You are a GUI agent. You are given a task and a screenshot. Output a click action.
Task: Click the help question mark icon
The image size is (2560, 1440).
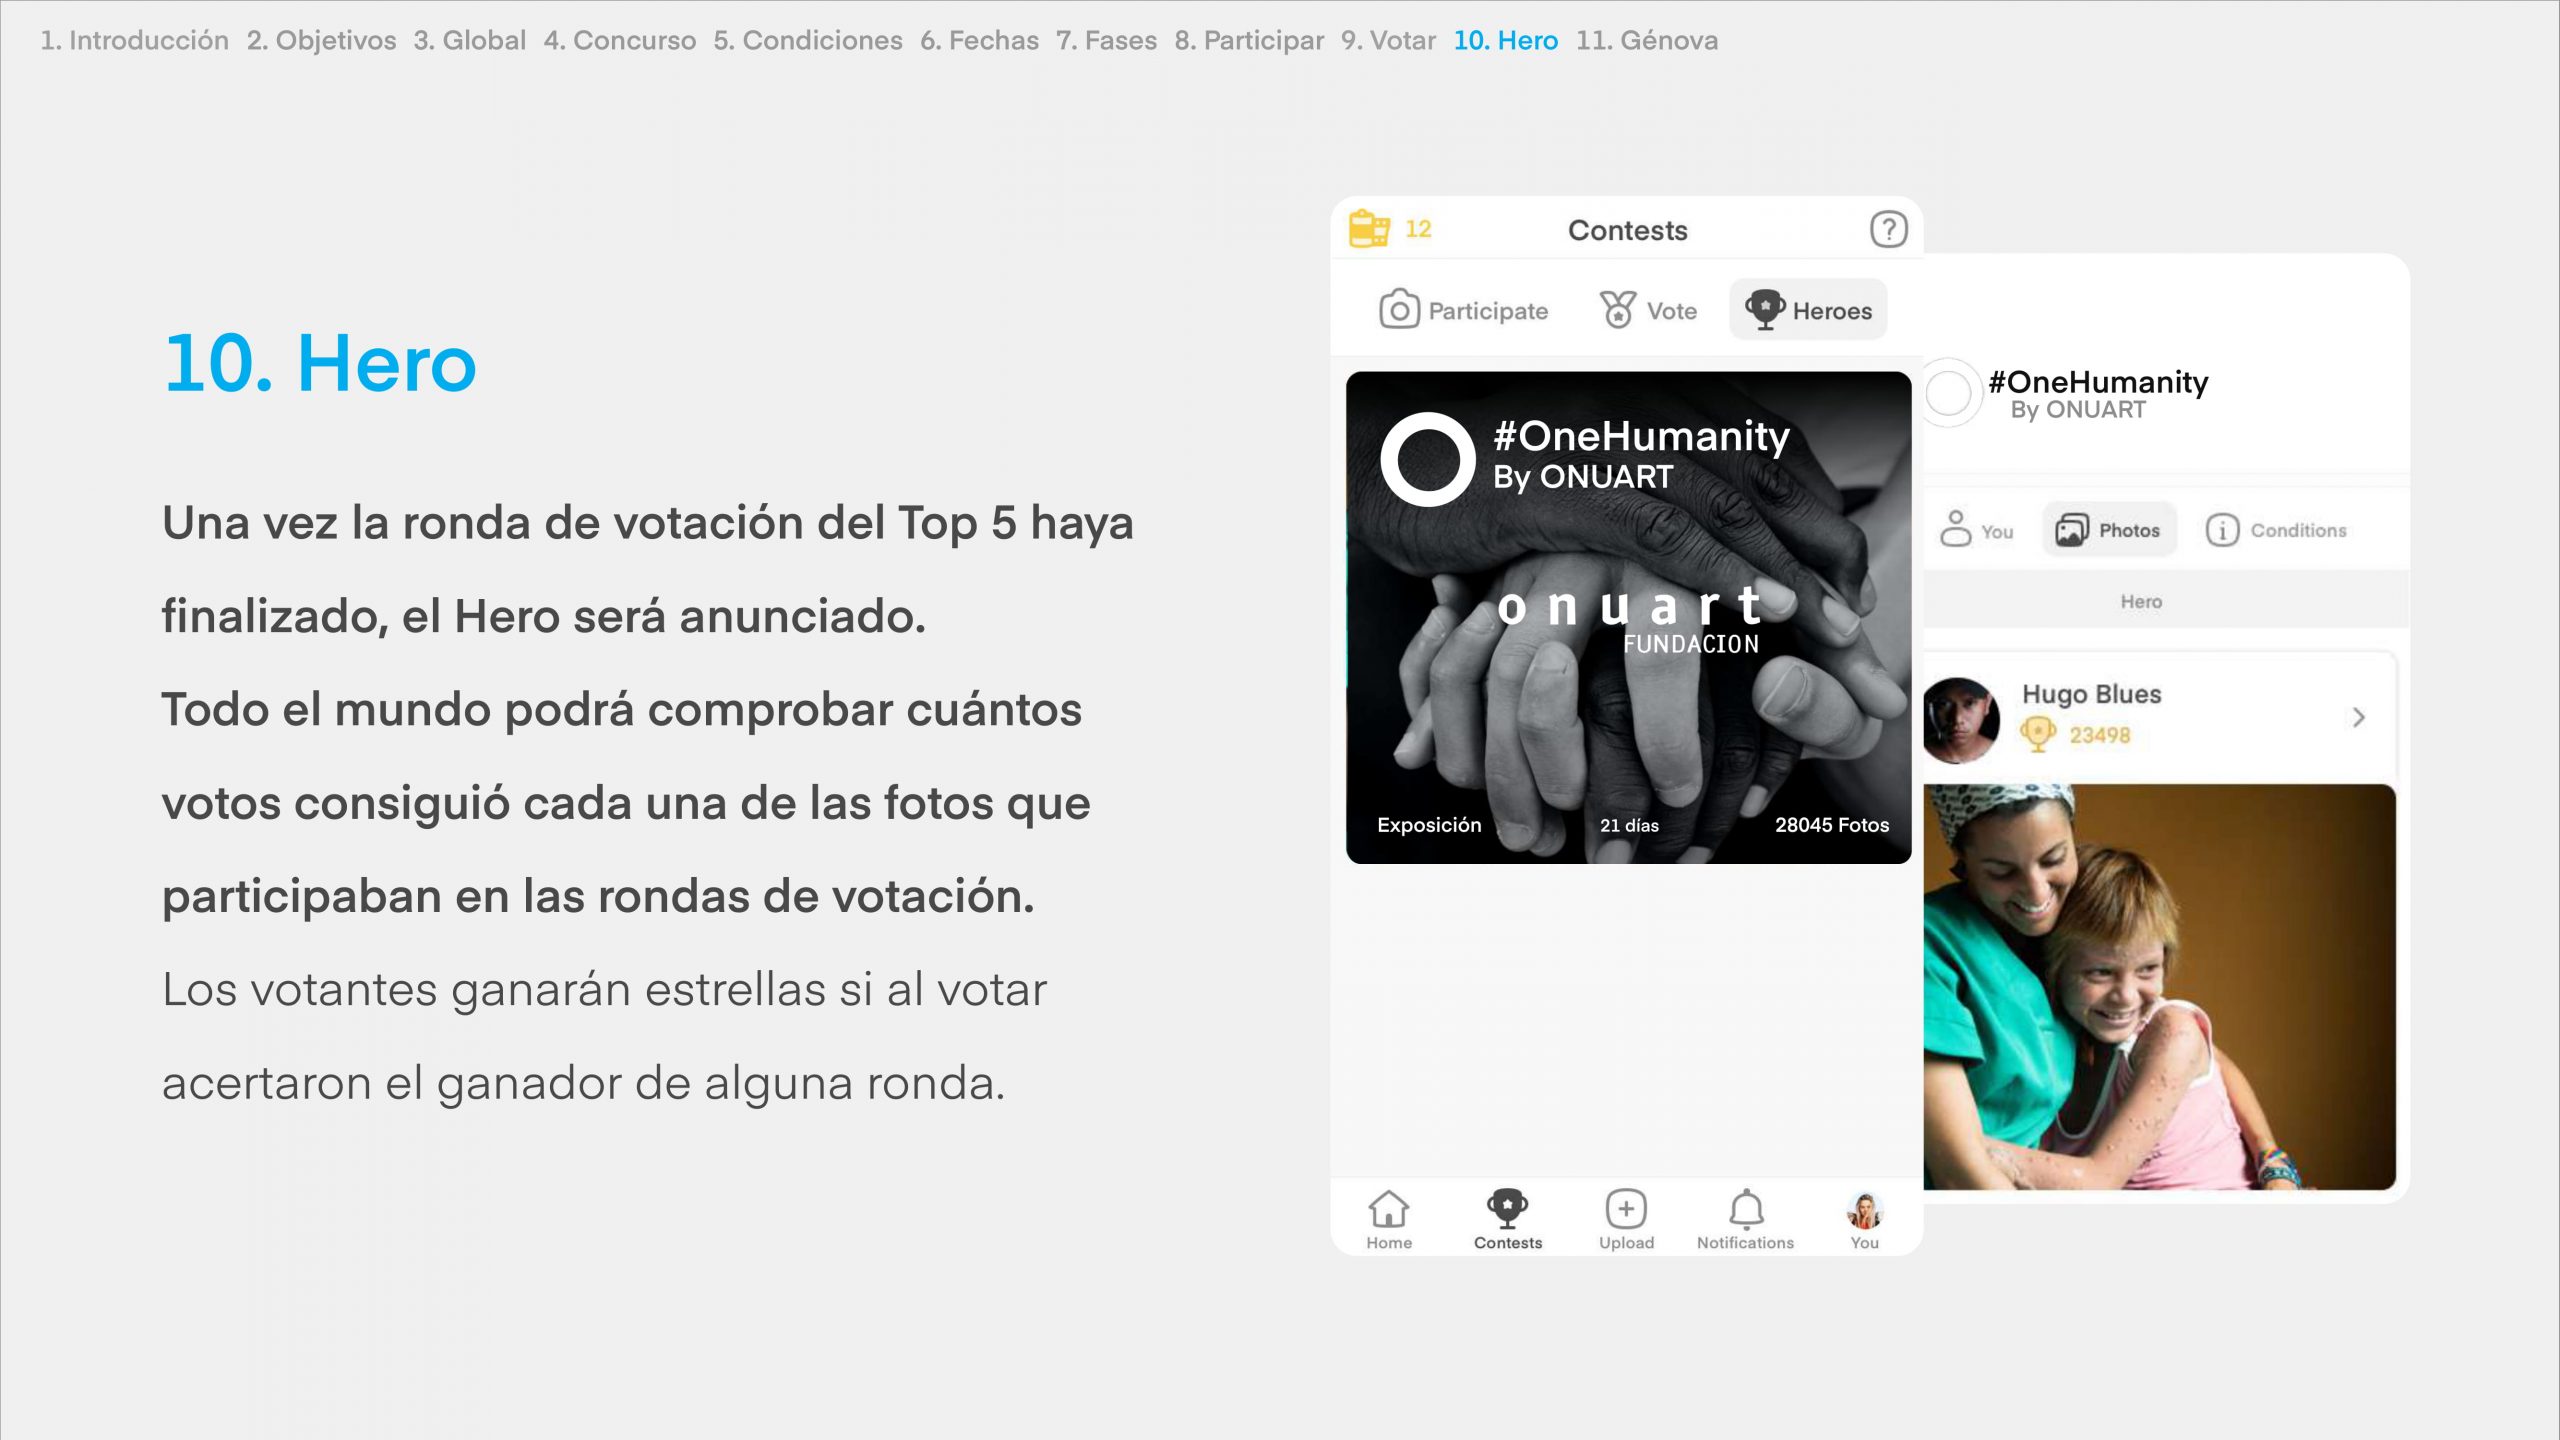pyautogui.click(x=1888, y=229)
